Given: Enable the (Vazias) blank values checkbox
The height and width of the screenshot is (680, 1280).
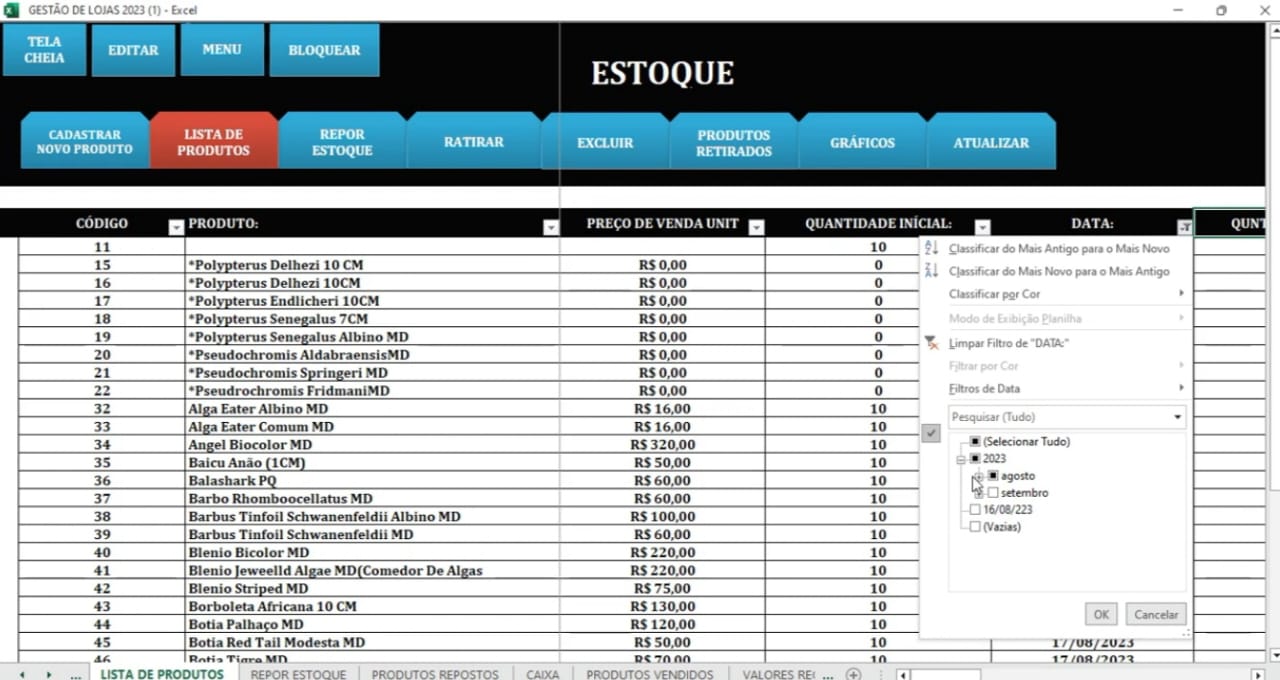Looking at the screenshot, I should click(x=975, y=526).
